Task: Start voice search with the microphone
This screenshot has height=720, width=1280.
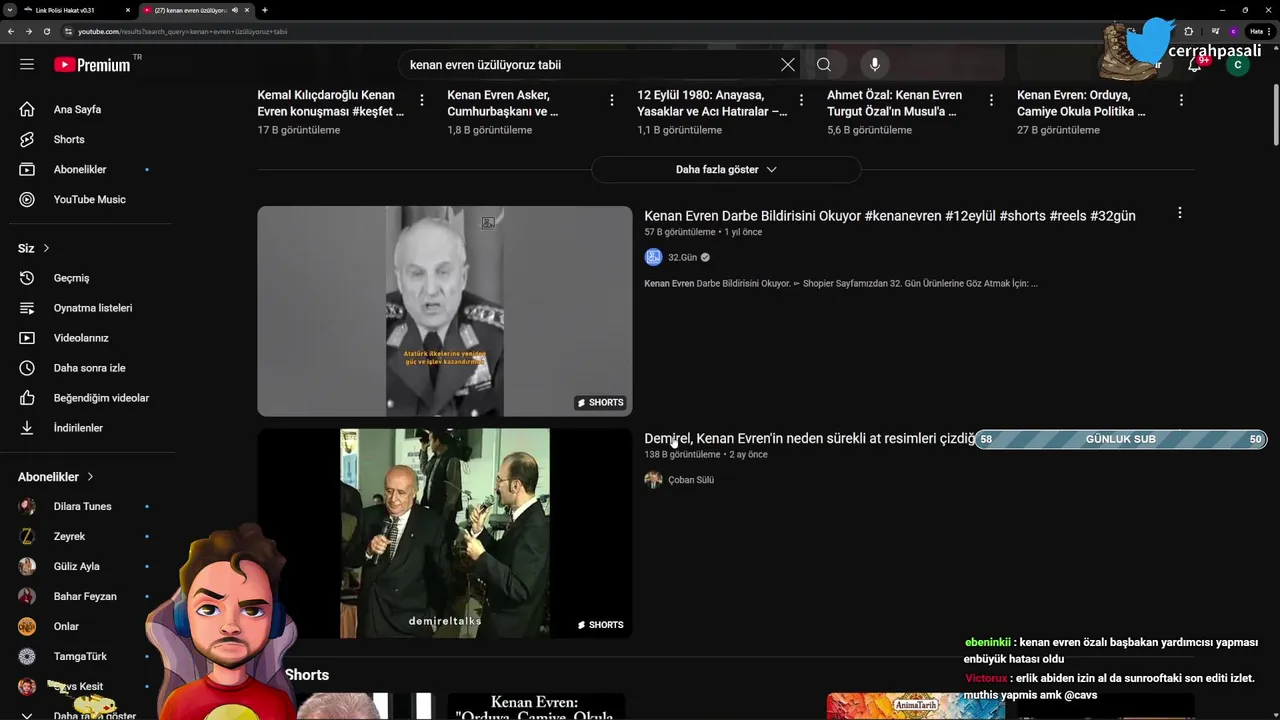Action: (875, 64)
